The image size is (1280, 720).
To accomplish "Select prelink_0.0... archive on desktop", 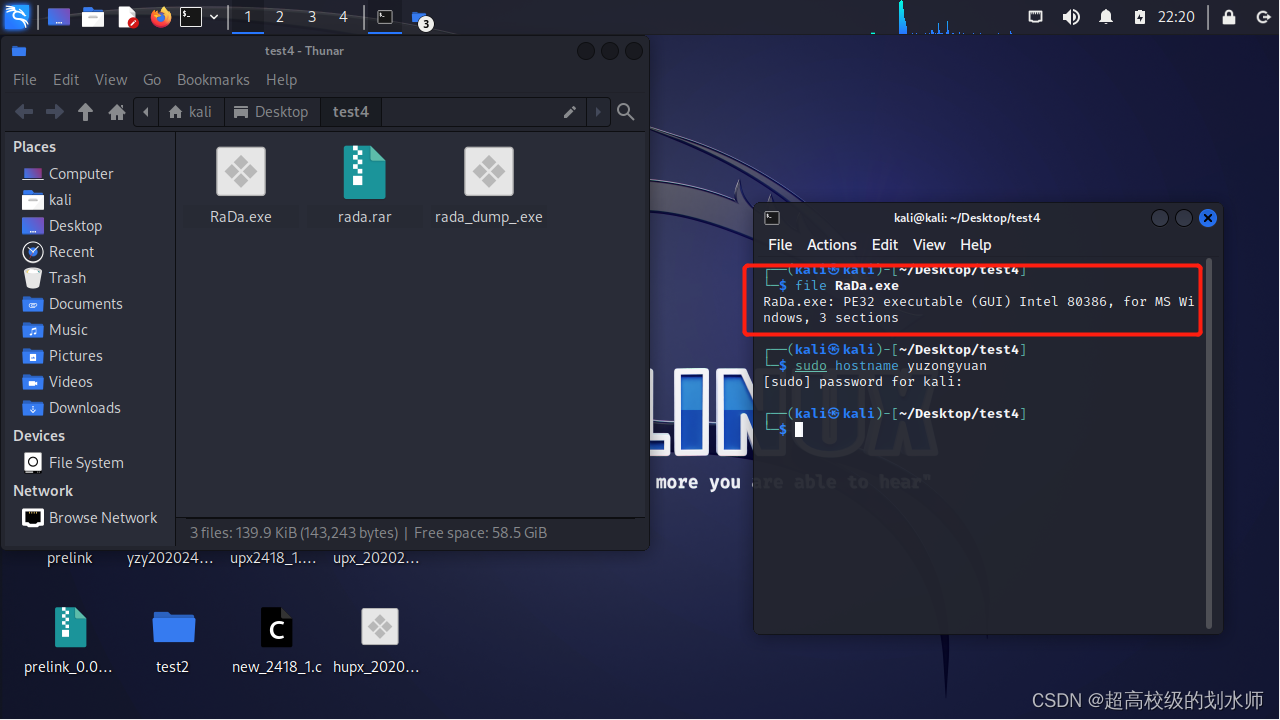I will coord(70,627).
